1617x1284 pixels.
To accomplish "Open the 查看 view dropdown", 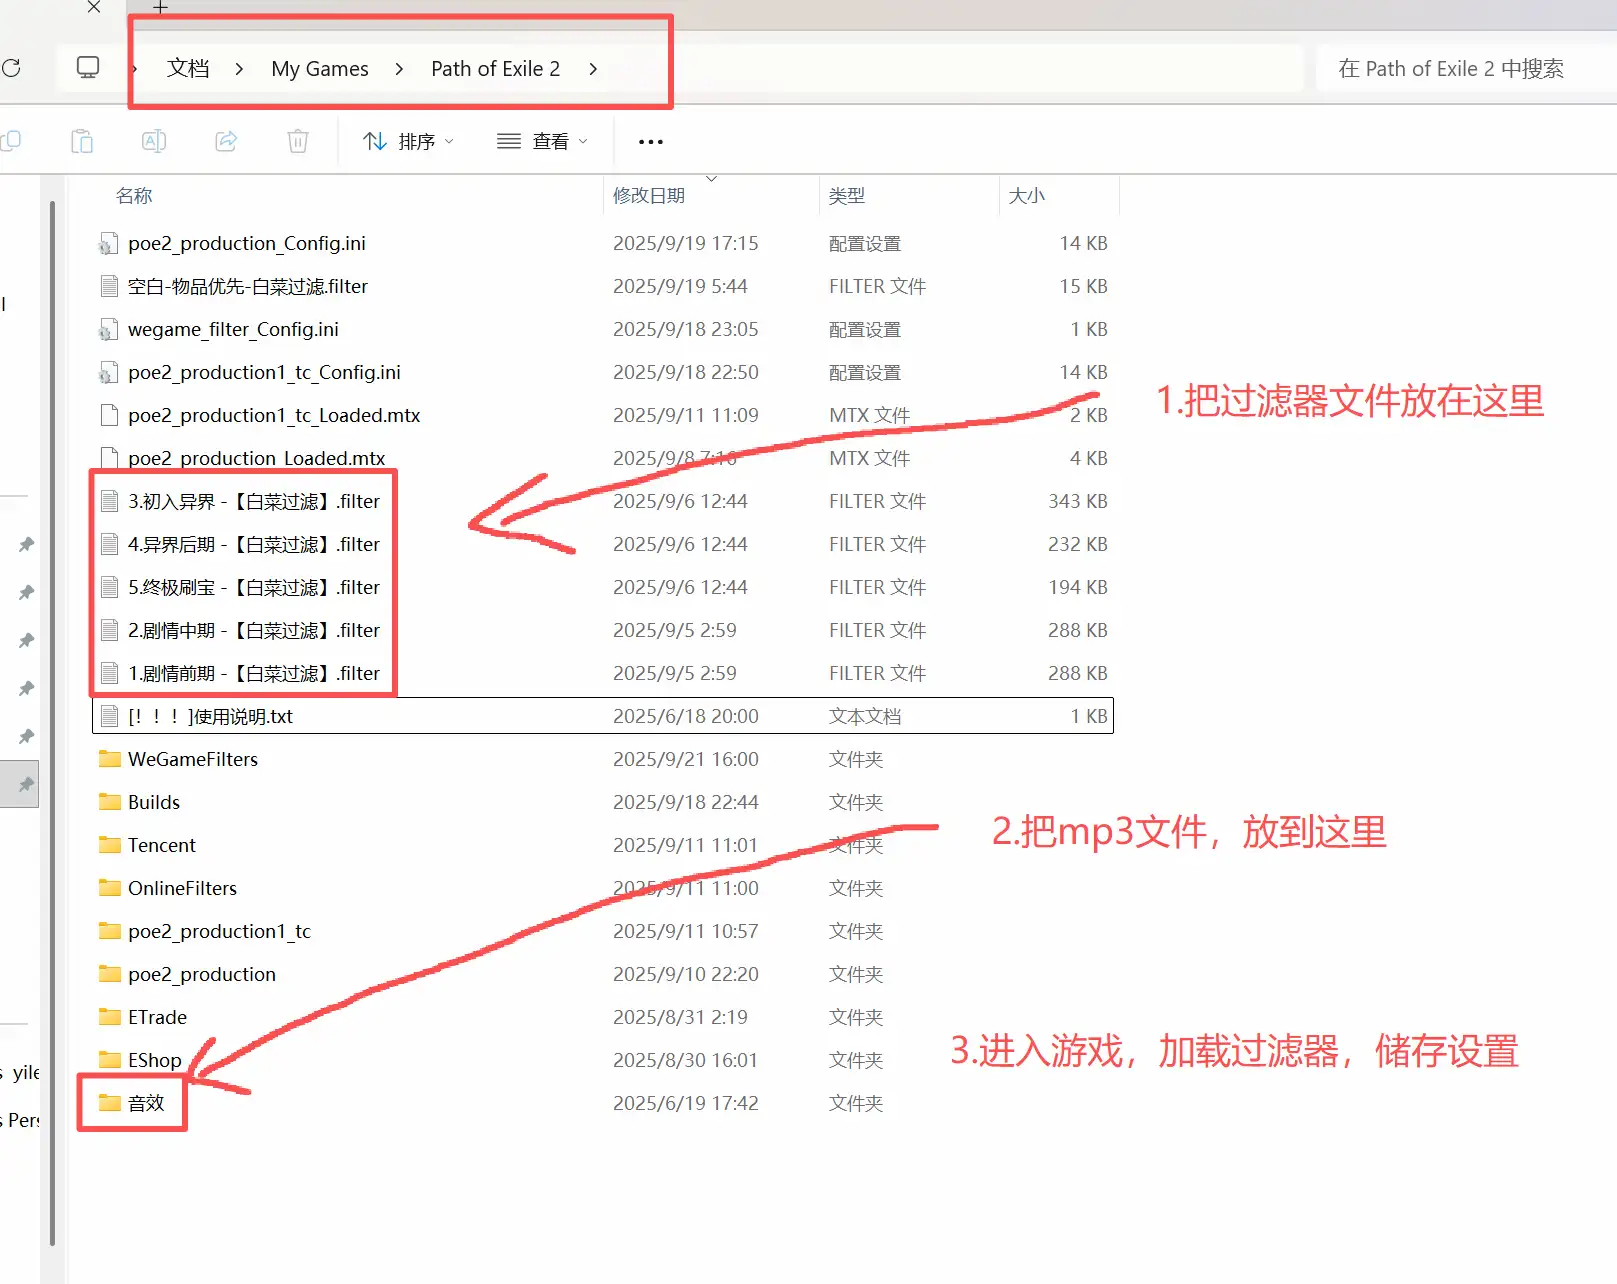I will (x=542, y=142).
